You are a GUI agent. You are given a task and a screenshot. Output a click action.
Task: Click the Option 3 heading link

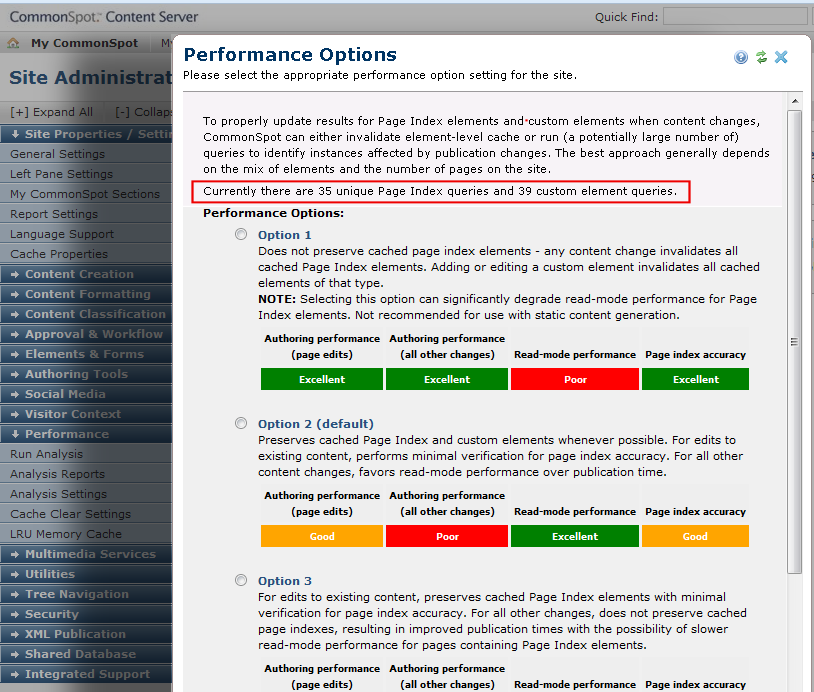284,581
